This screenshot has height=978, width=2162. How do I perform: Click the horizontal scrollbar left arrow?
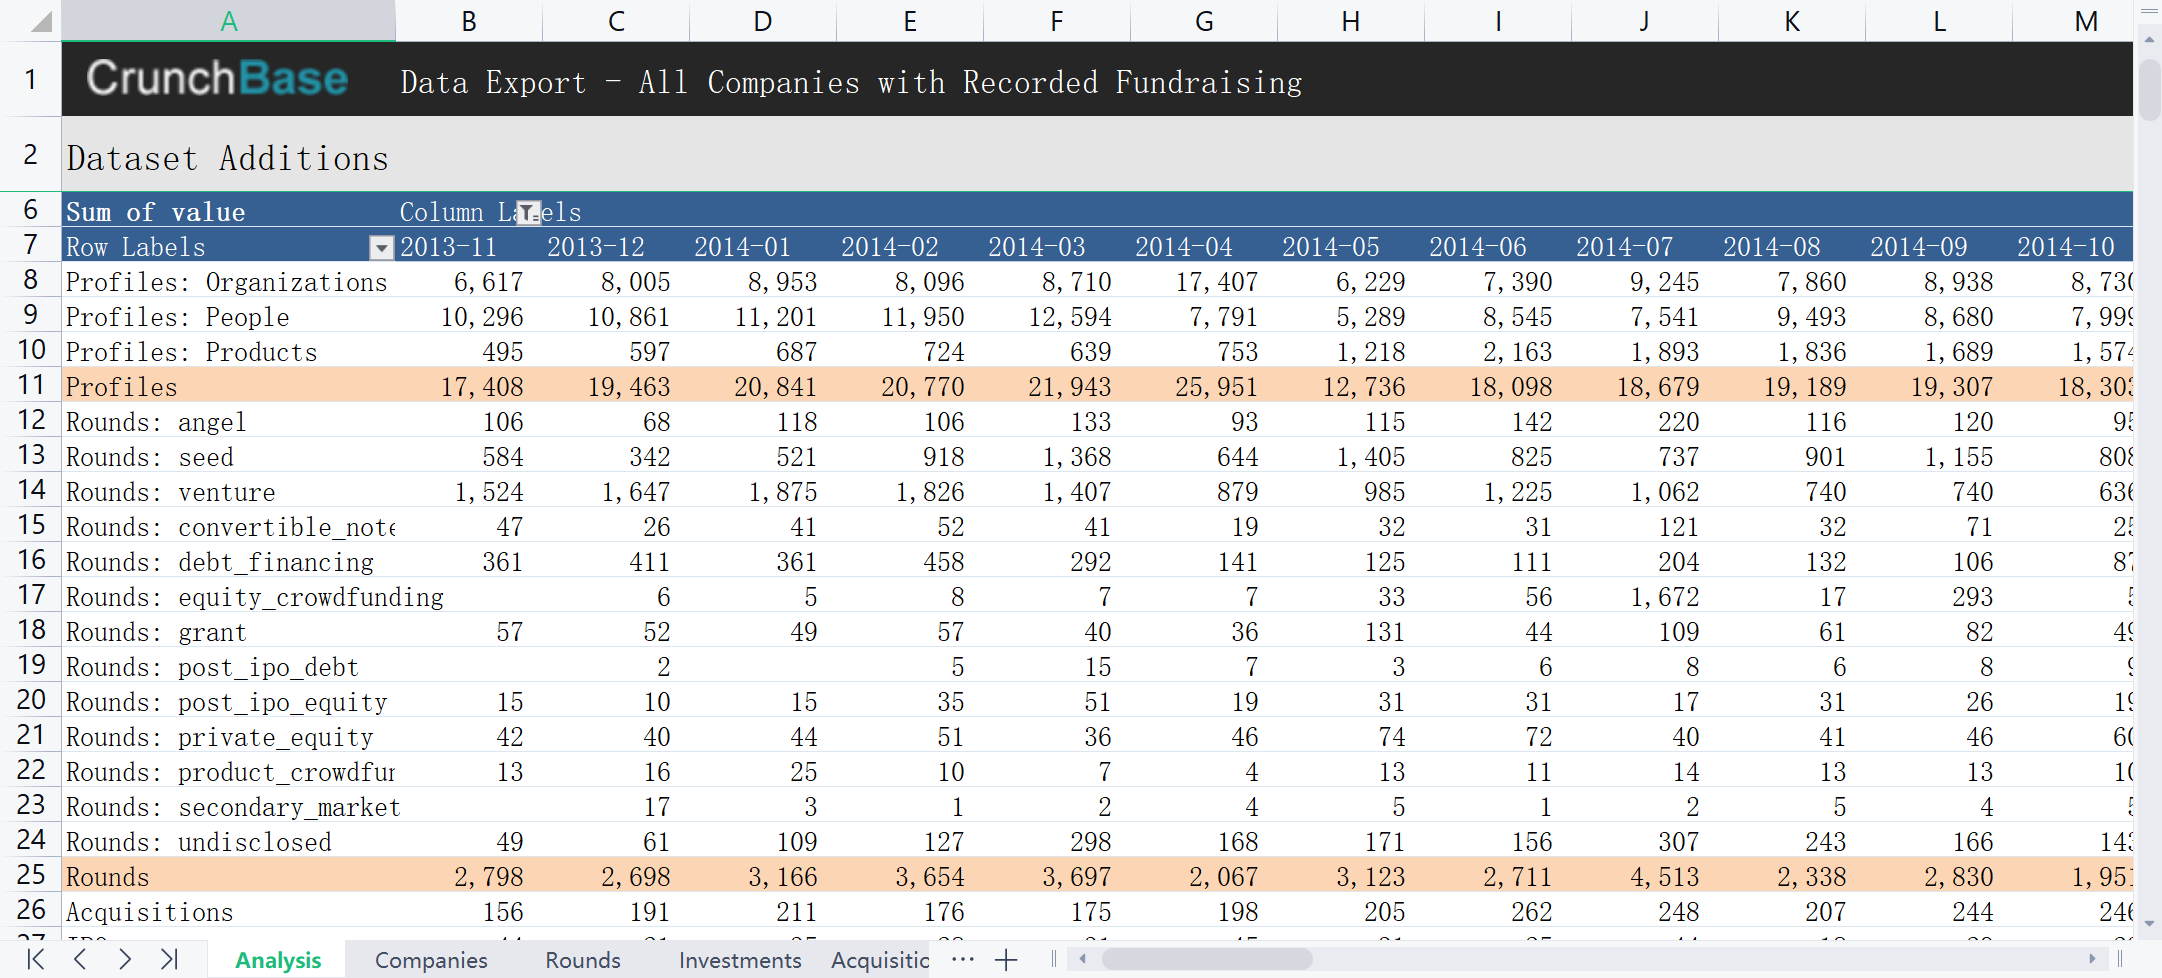coord(1082,959)
